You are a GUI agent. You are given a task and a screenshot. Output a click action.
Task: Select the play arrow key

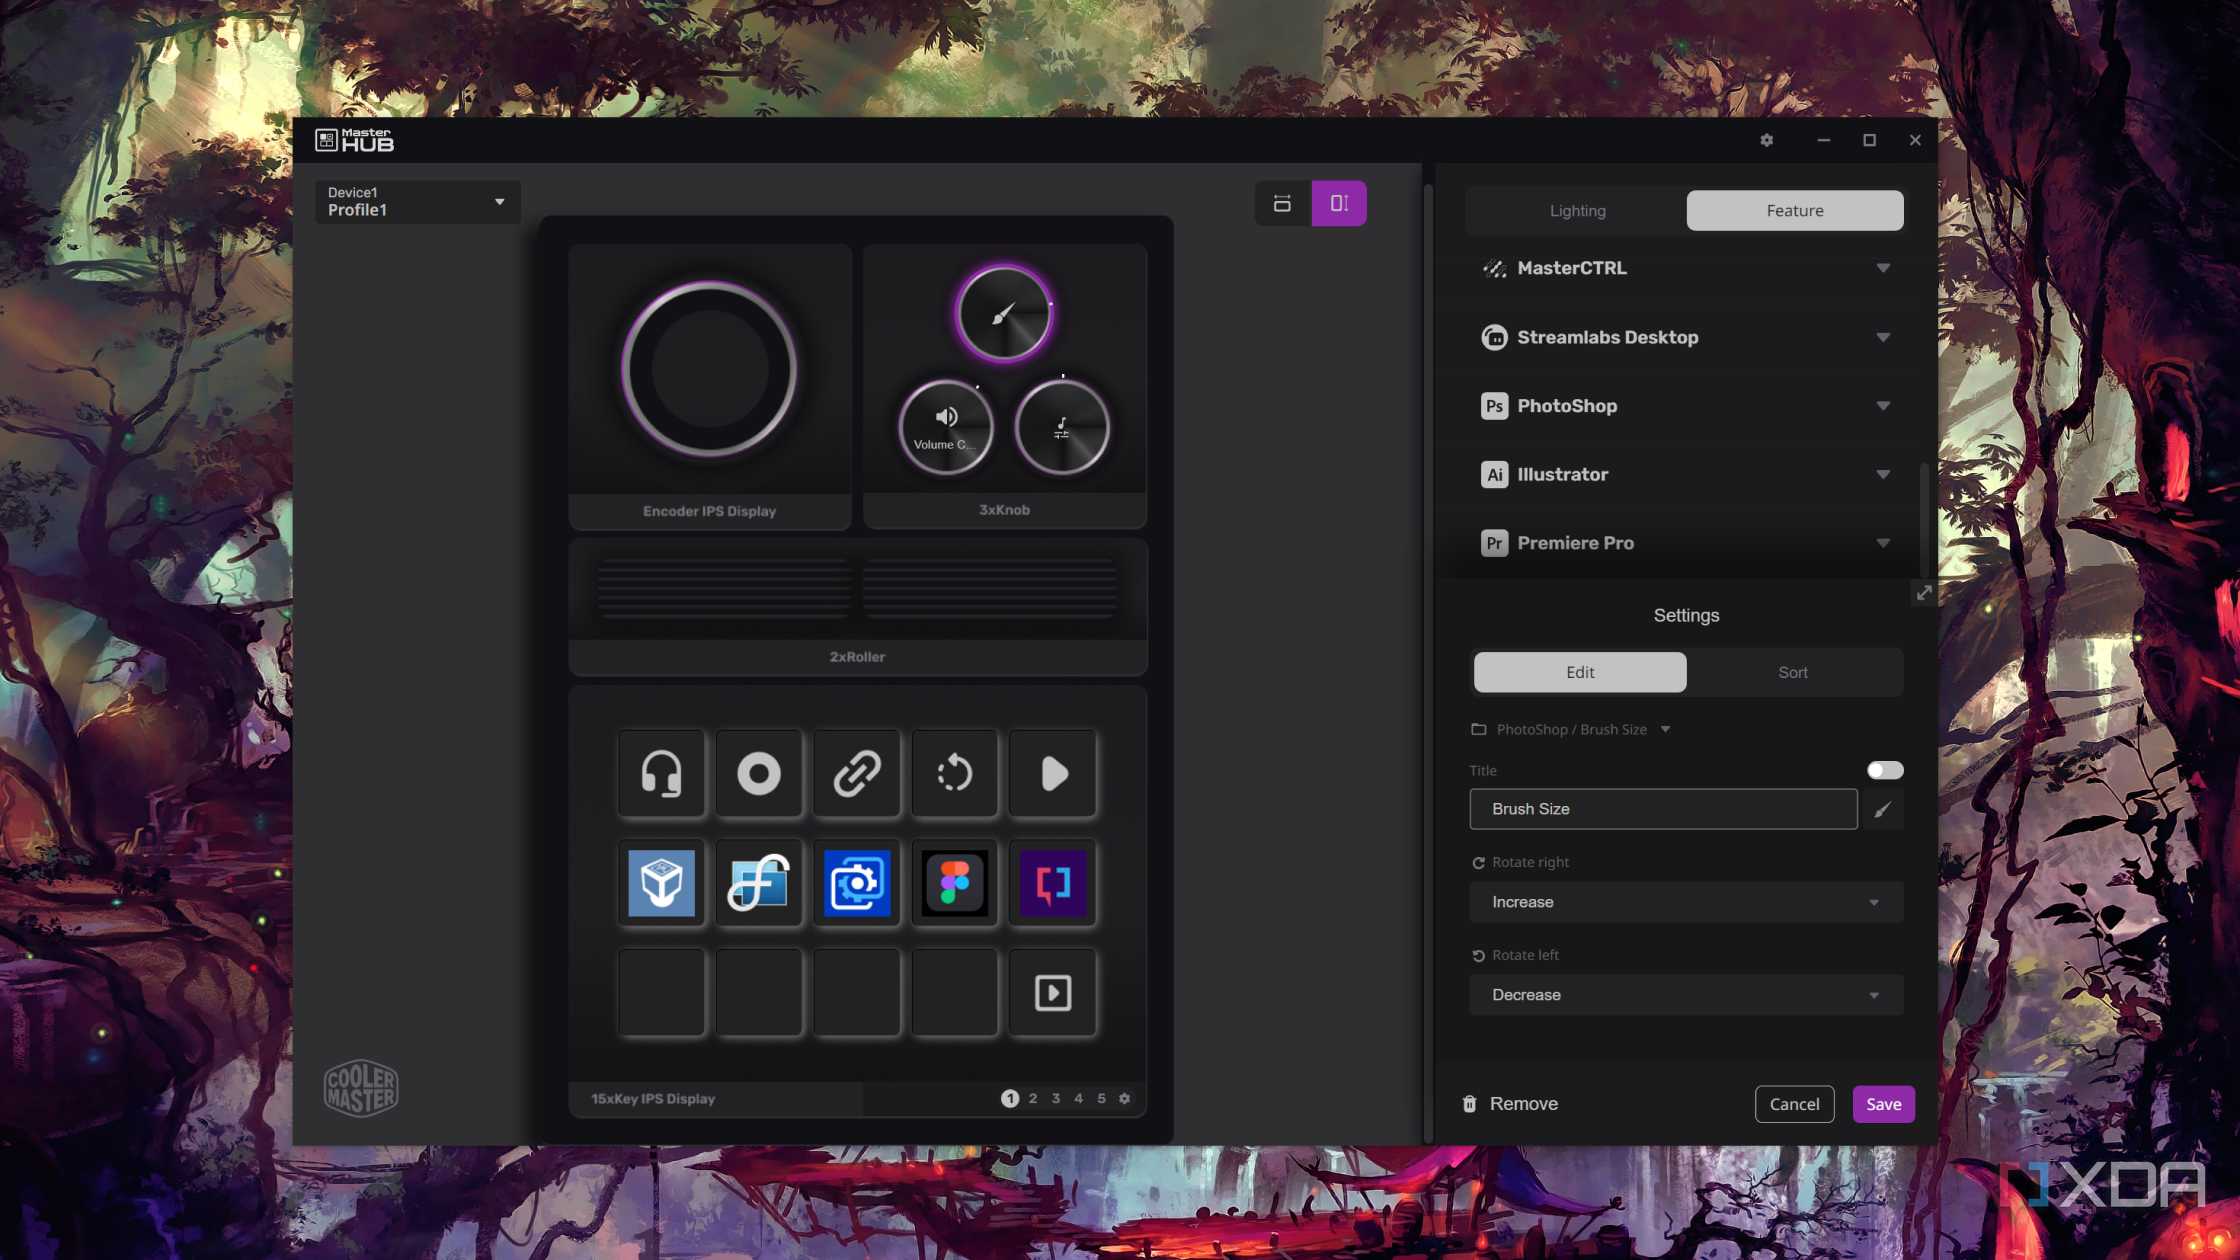1053,774
